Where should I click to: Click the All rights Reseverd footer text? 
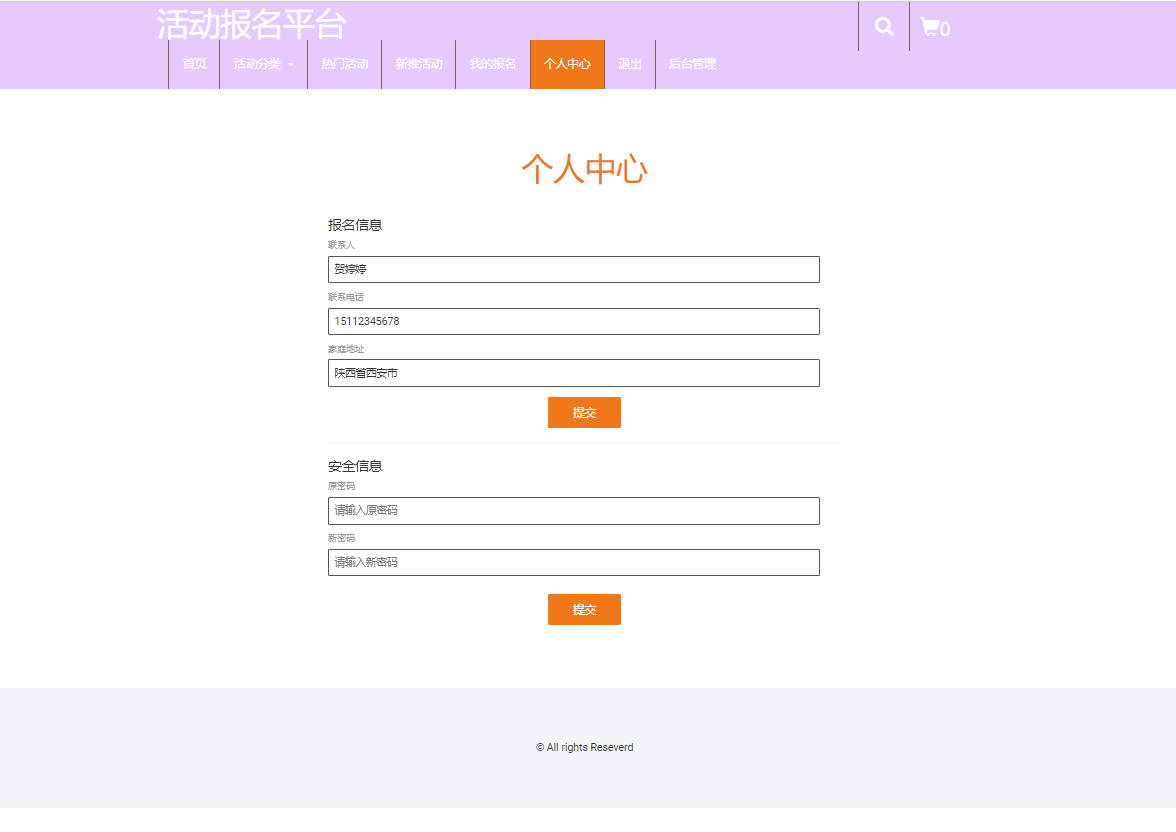pos(584,747)
